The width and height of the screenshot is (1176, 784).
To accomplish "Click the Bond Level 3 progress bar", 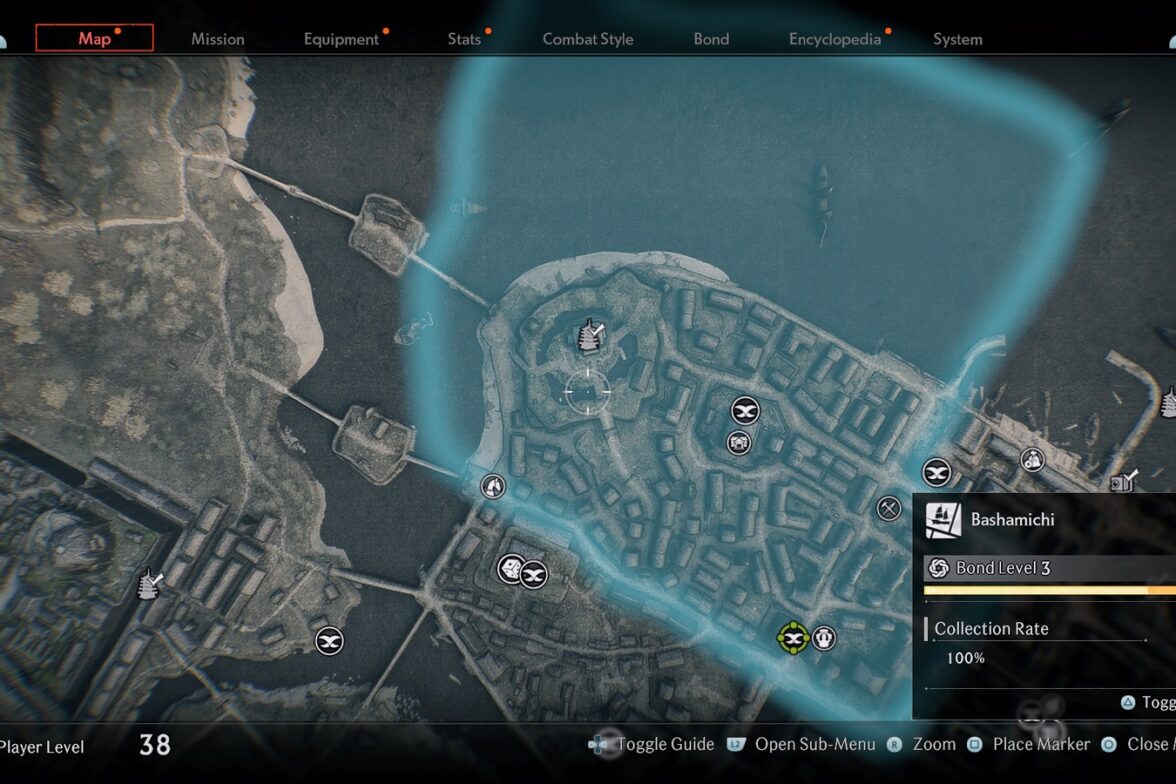I will (x=1050, y=590).
